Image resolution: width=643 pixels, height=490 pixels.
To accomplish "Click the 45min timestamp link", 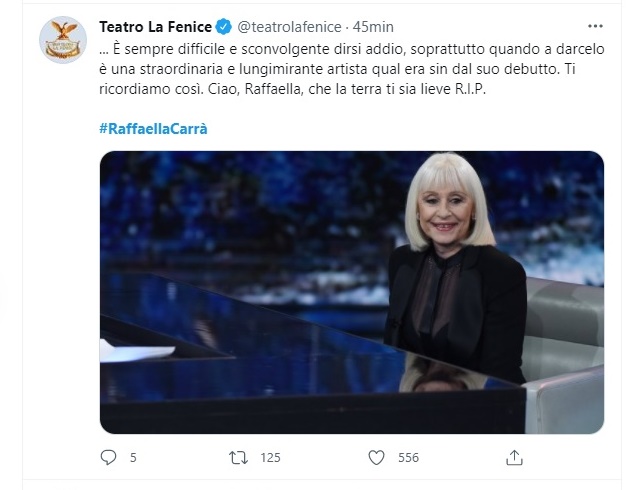I will coord(373,27).
